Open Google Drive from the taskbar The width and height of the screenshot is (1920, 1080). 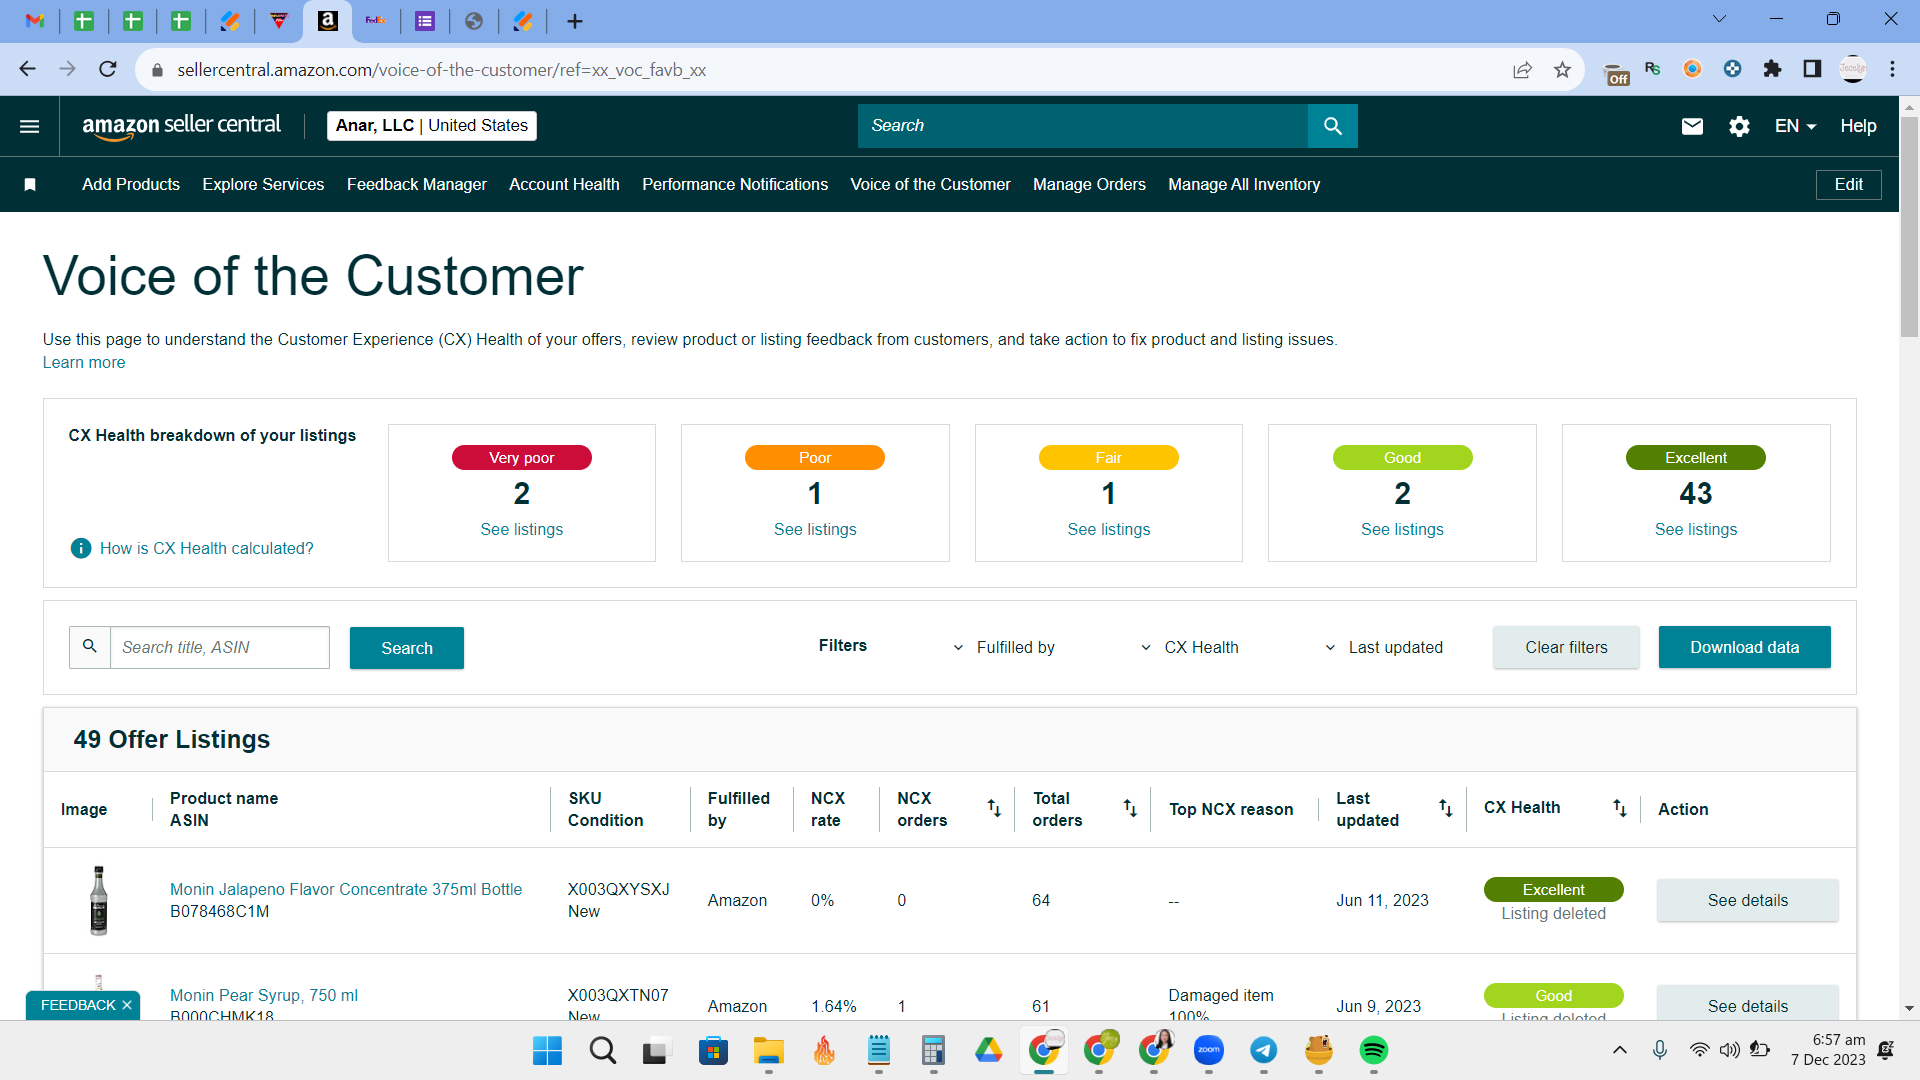pyautogui.click(x=988, y=1051)
